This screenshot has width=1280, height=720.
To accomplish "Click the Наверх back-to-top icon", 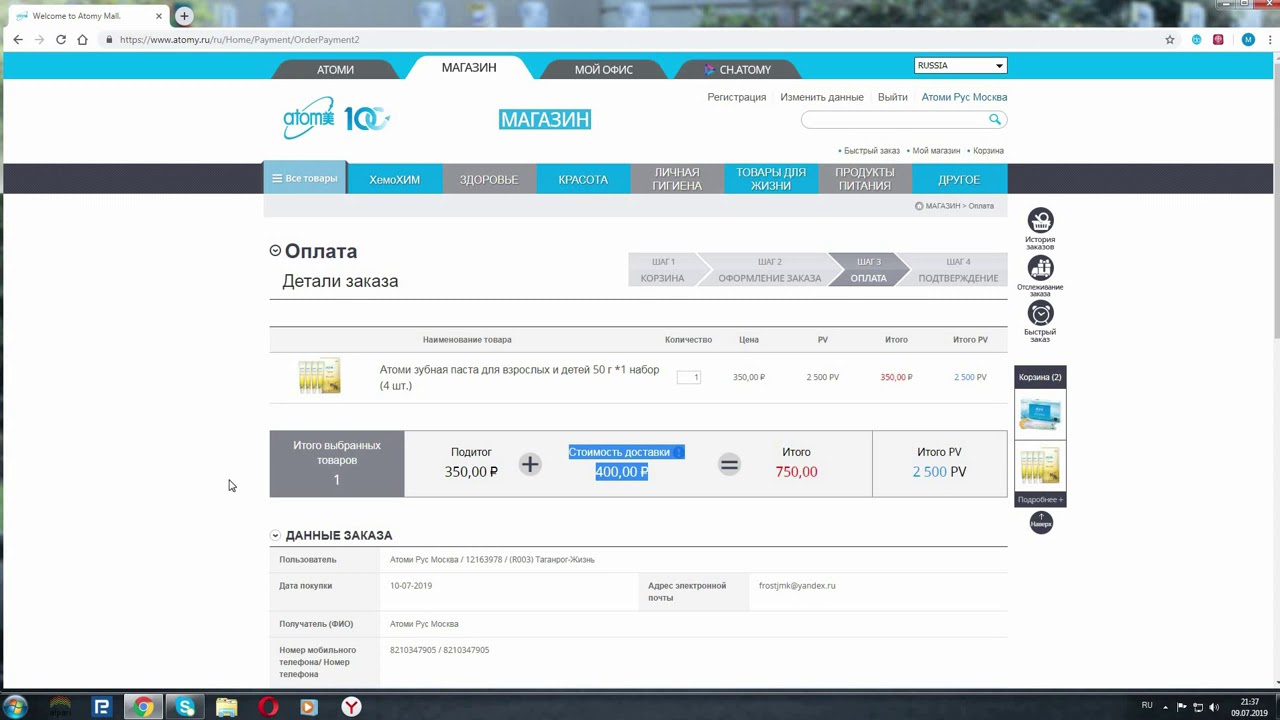I will (1041, 523).
